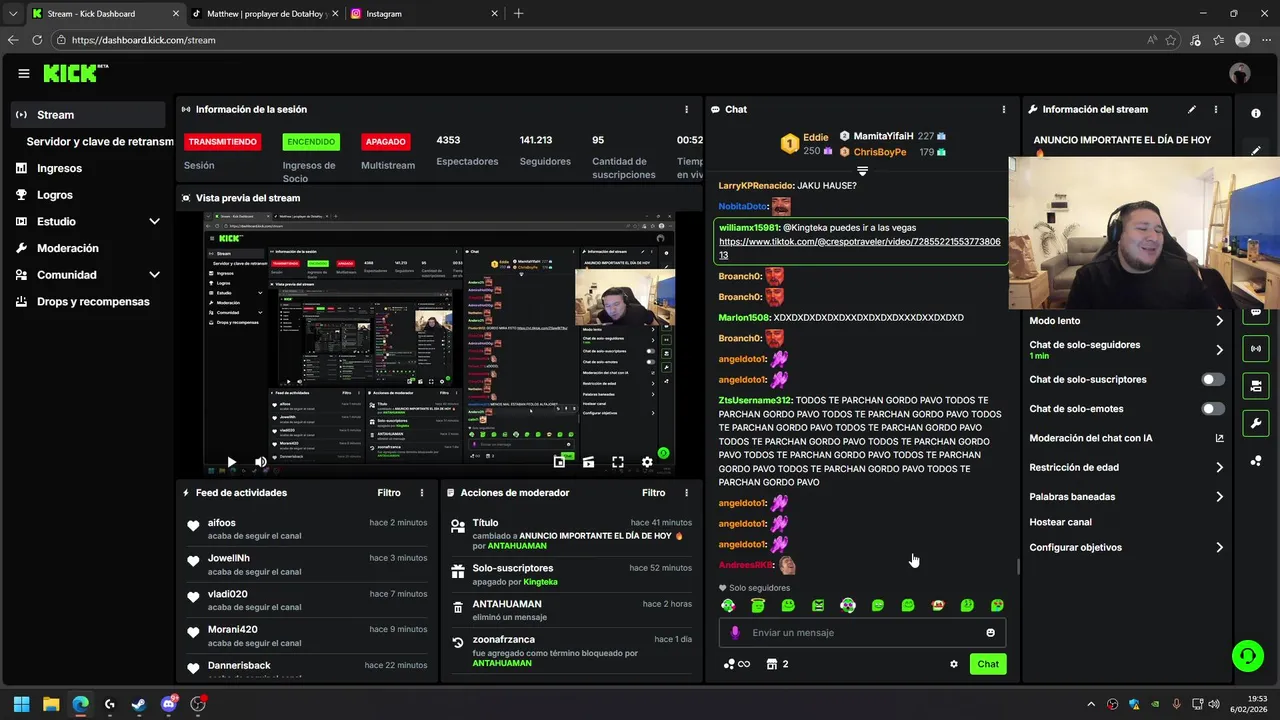The image size is (1280, 720).
Task: Open the emoji picker in message box
Action: coord(991,632)
